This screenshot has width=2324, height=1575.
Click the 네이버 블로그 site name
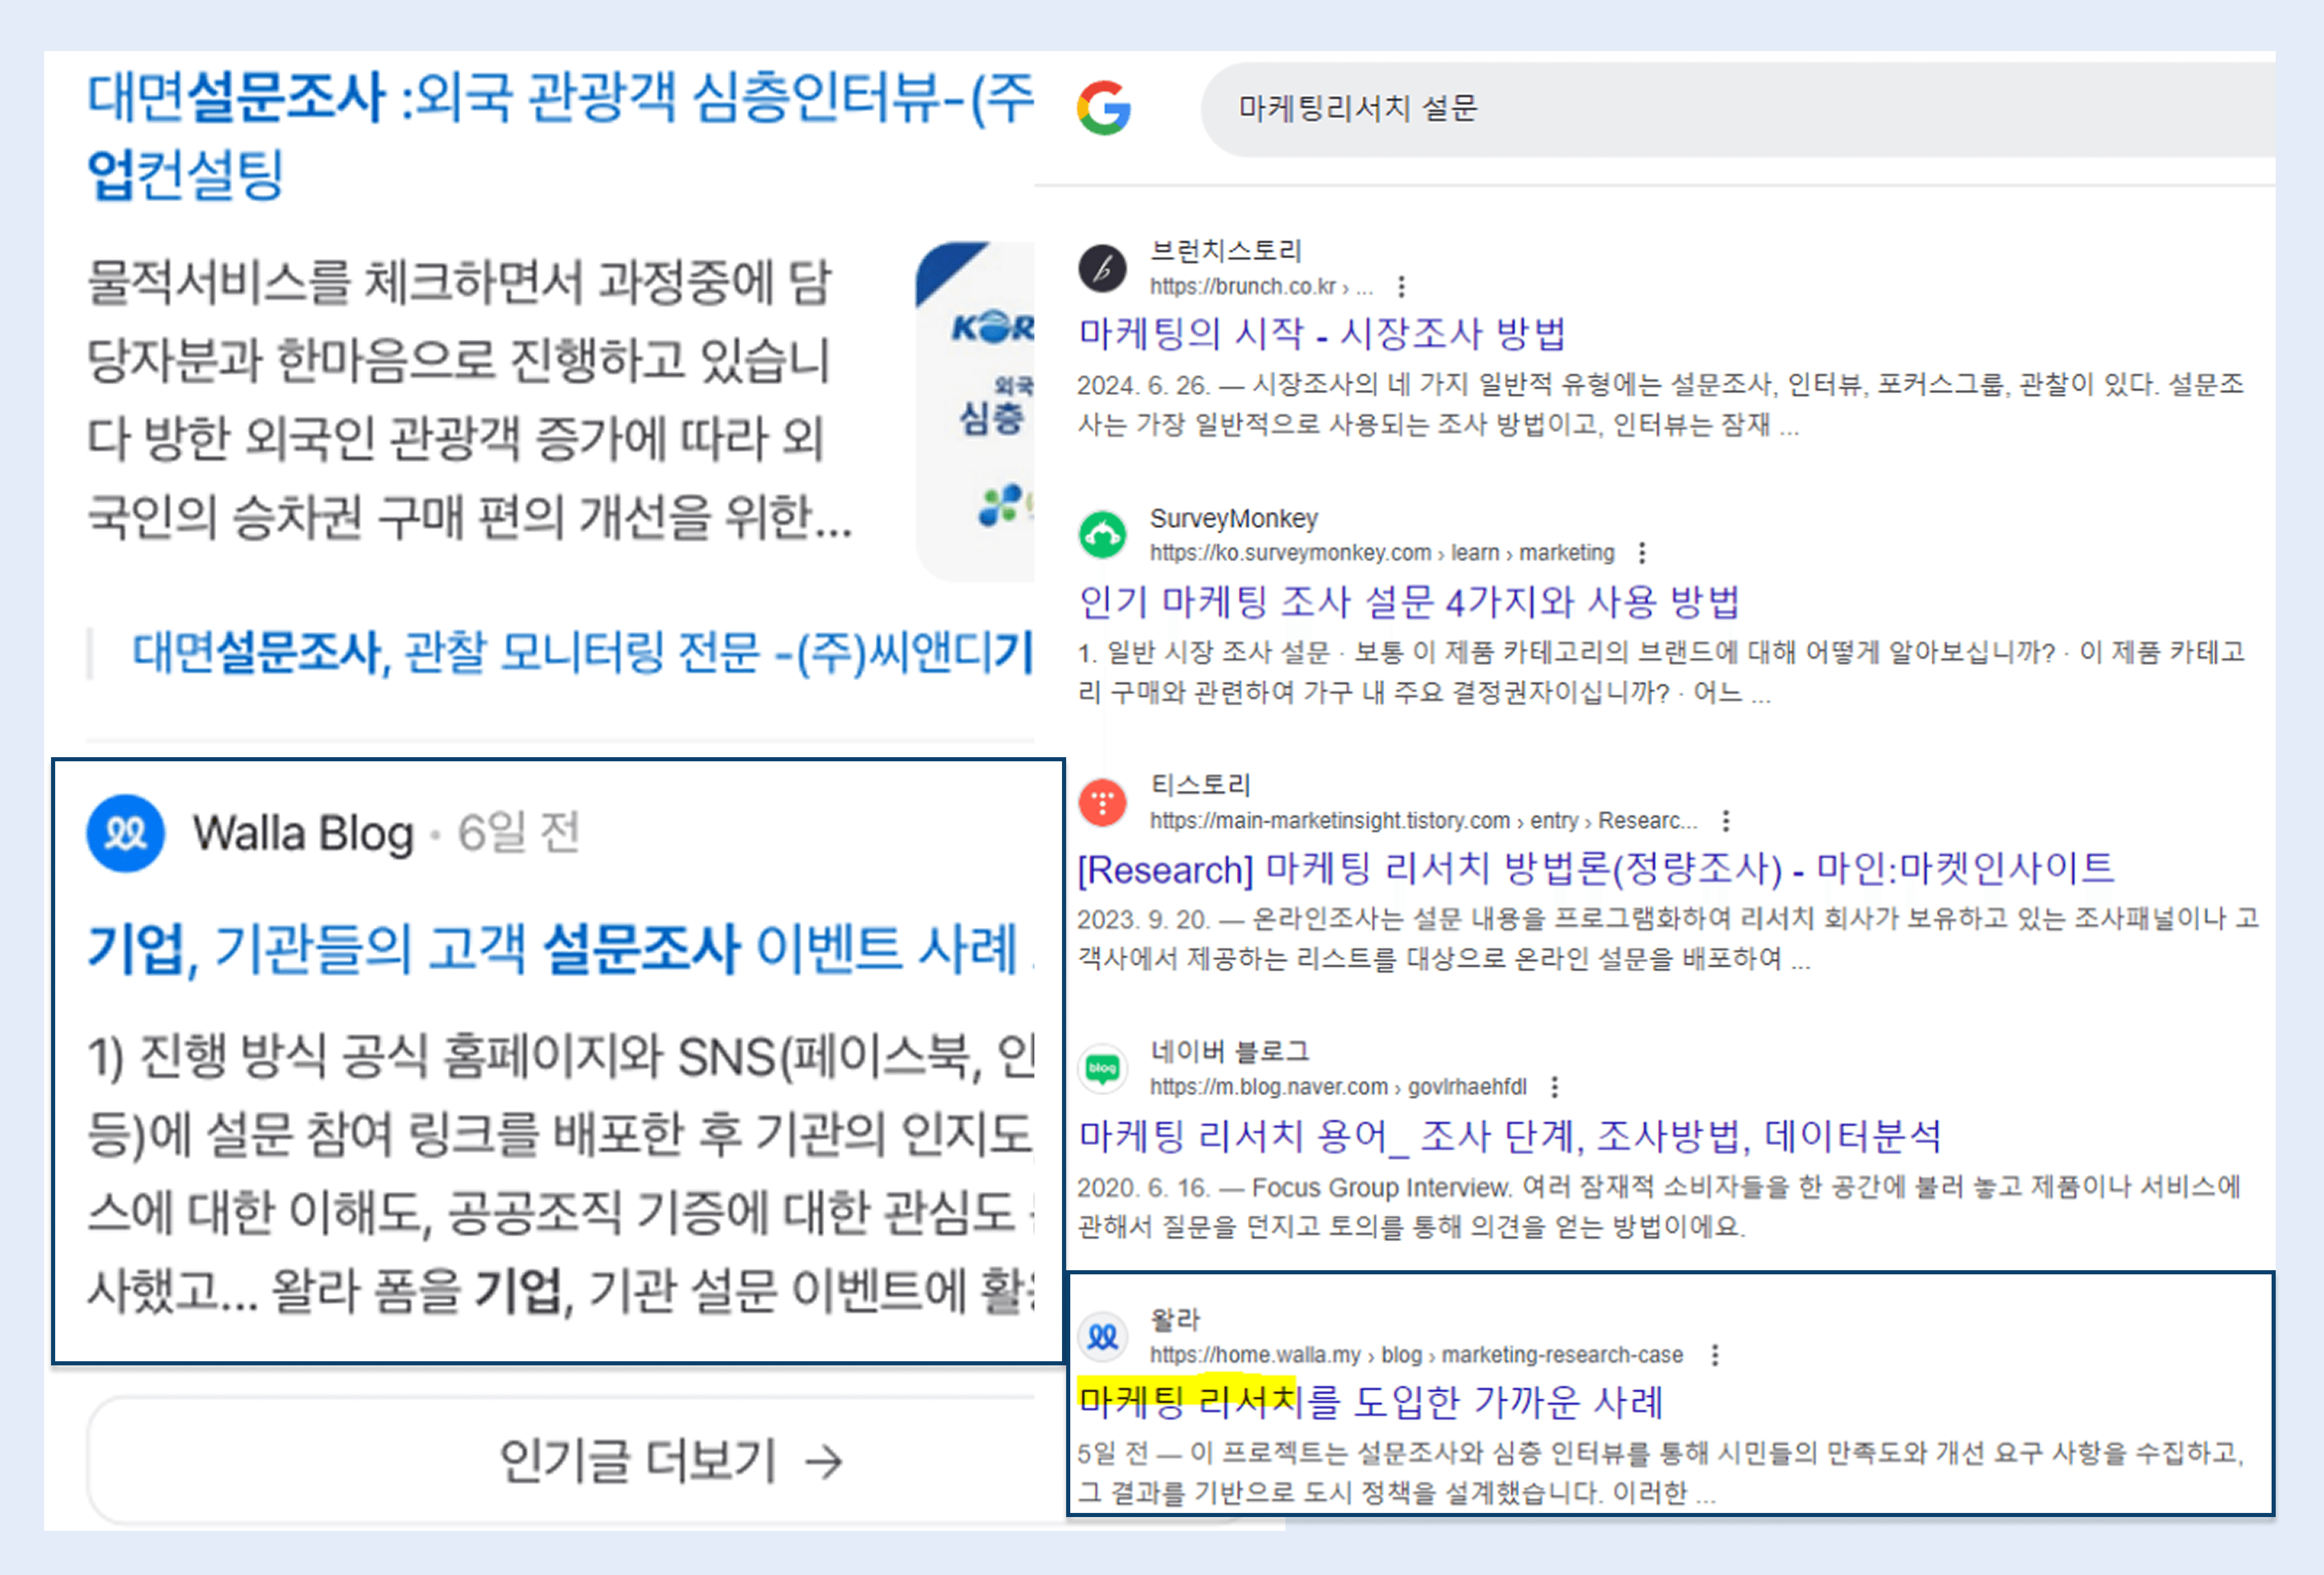point(1229,1052)
